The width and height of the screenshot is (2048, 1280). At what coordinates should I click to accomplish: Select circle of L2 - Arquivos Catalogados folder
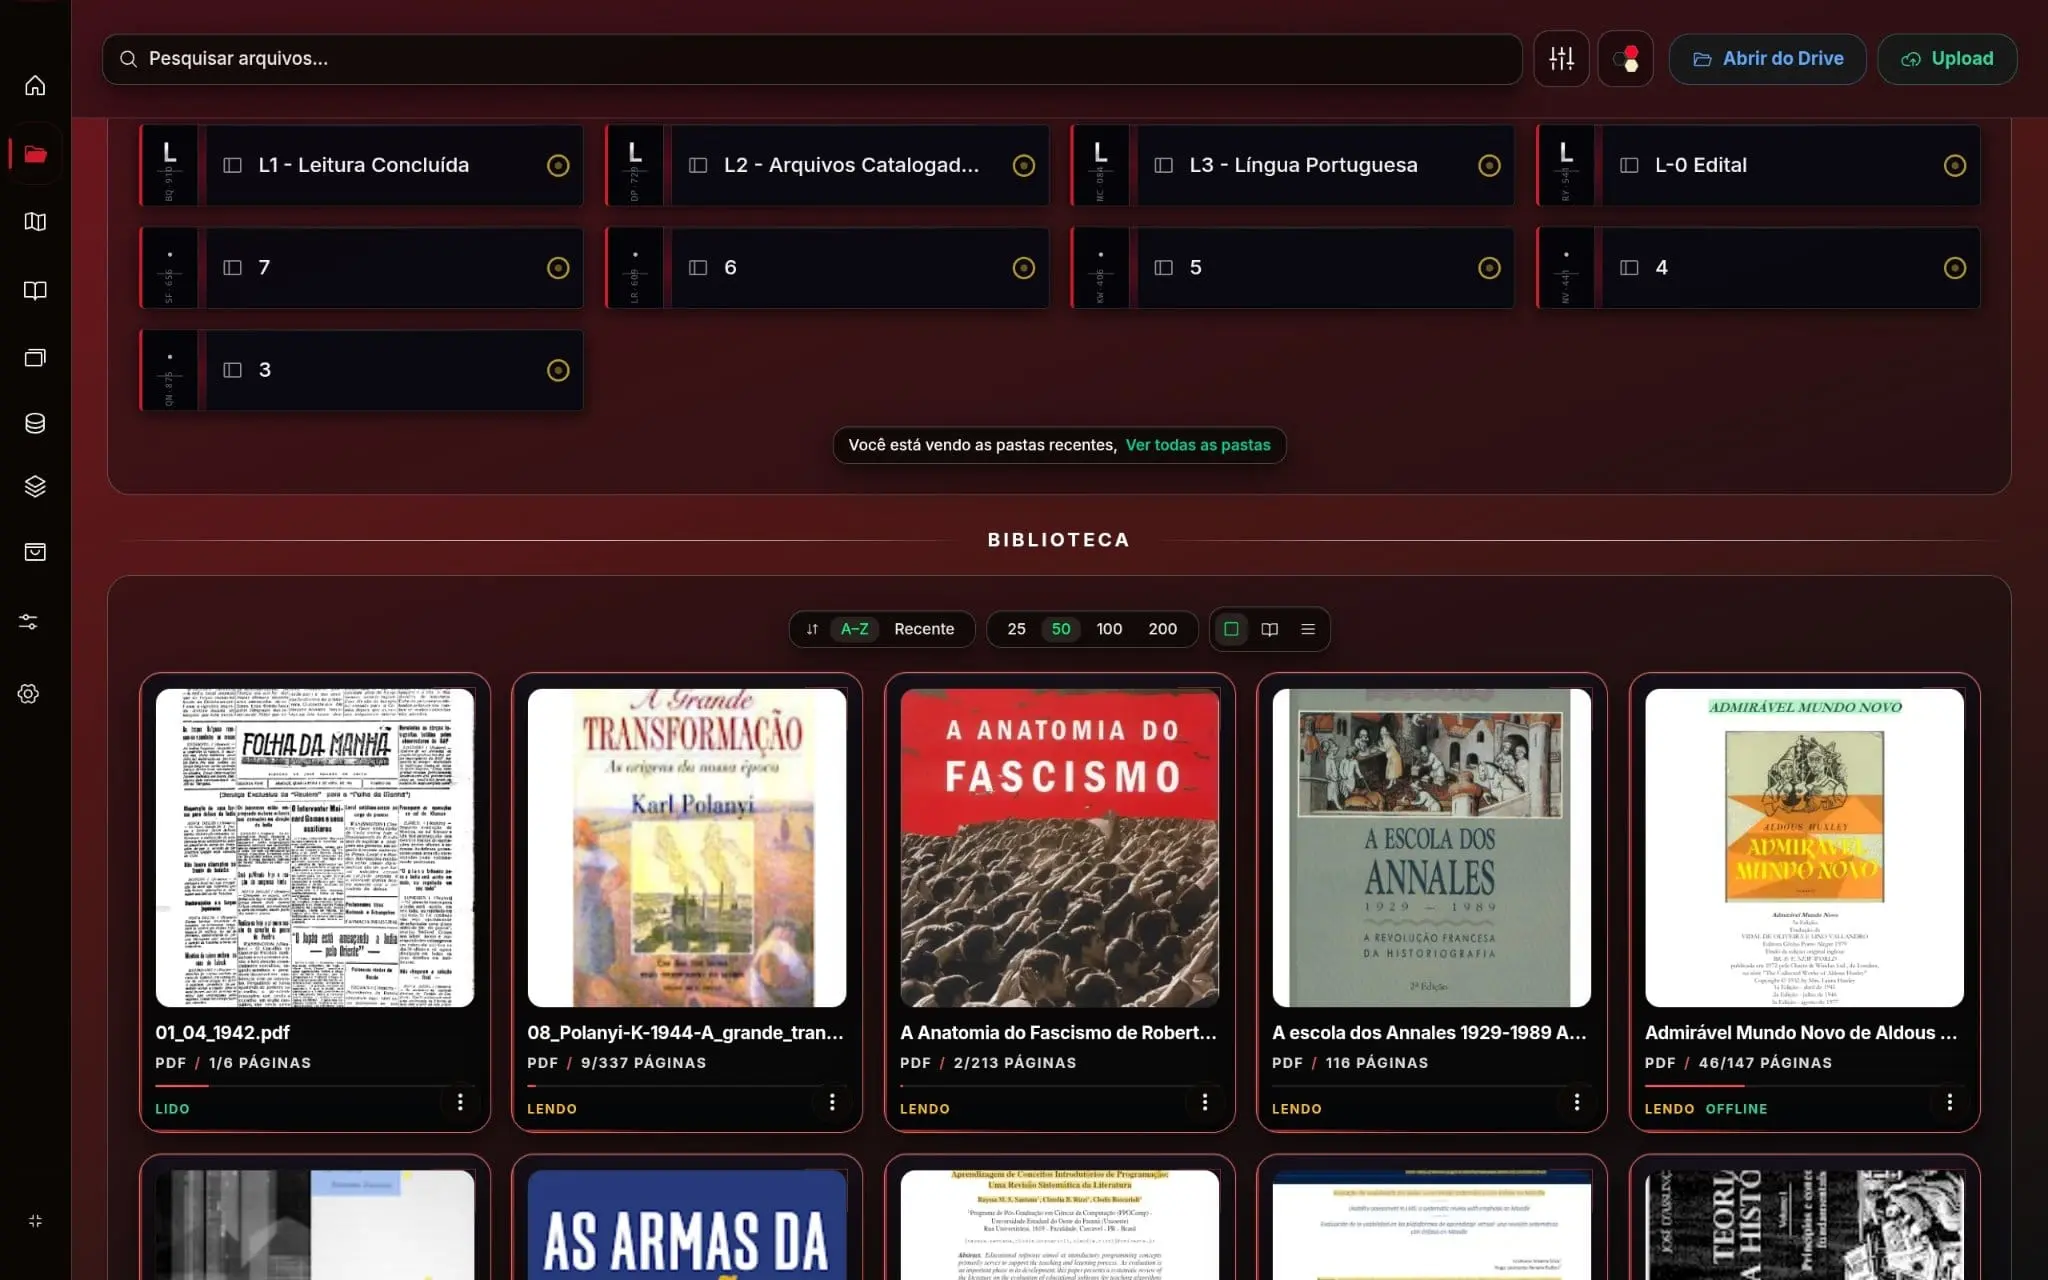click(1023, 166)
